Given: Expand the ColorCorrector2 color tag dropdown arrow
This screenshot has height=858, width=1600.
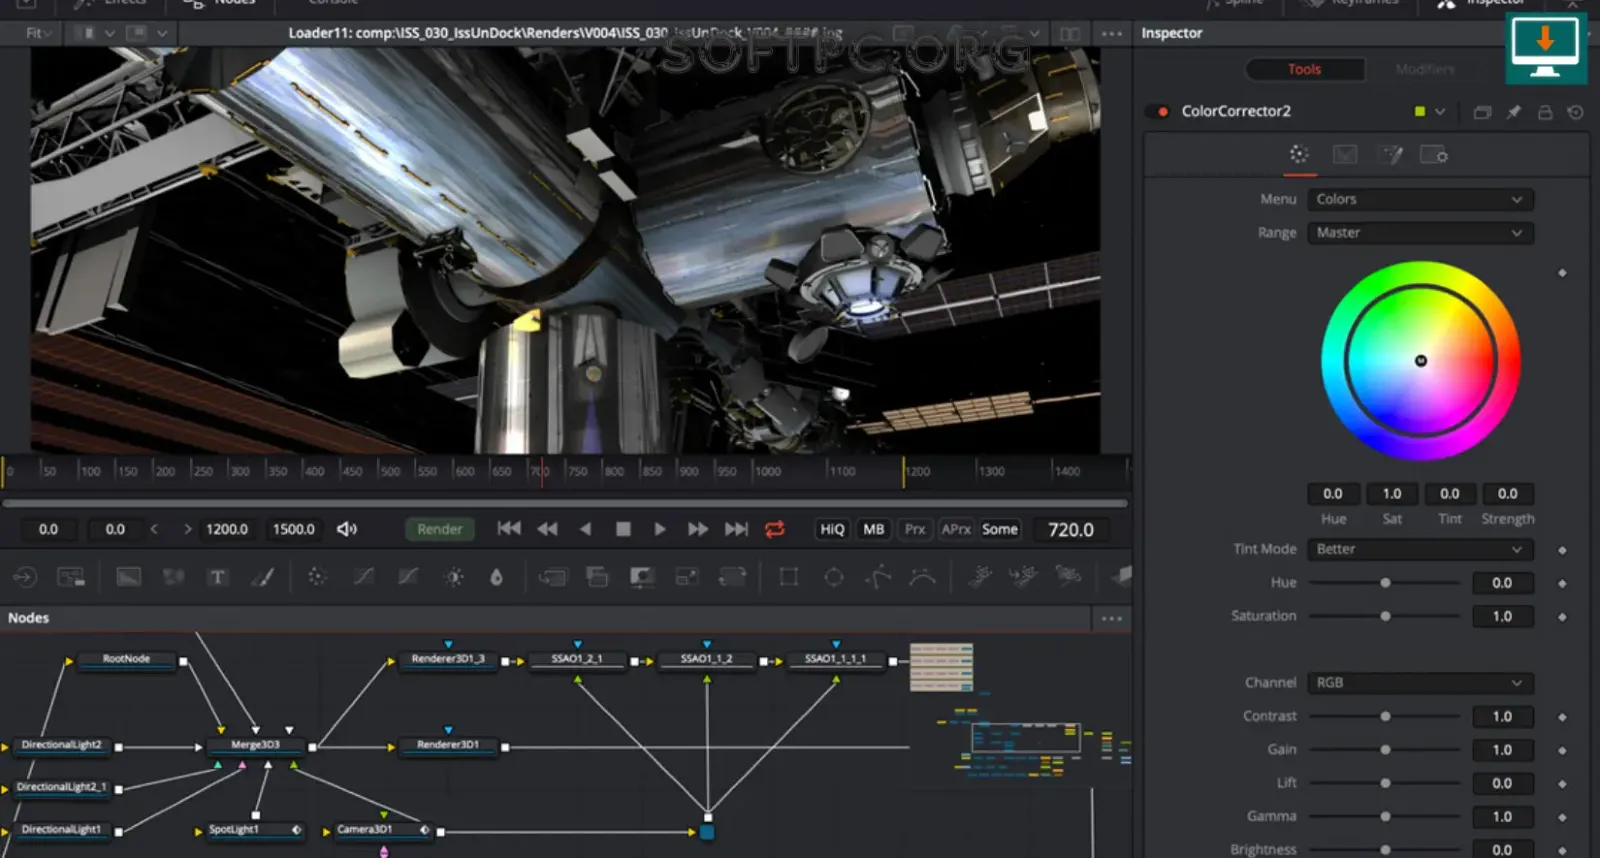Looking at the screenshot, I should [x=1440, y=112].
